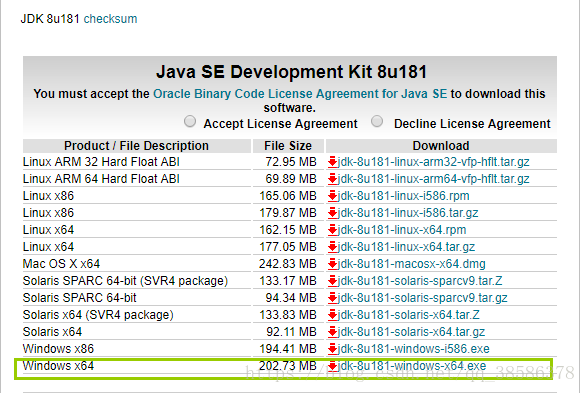Screen dimensions: 586x393
Task: Click download arrow icon for jdk-8u181-linux-arm32-vfp-hflt.tar.gz
Action: pos(332,162)
